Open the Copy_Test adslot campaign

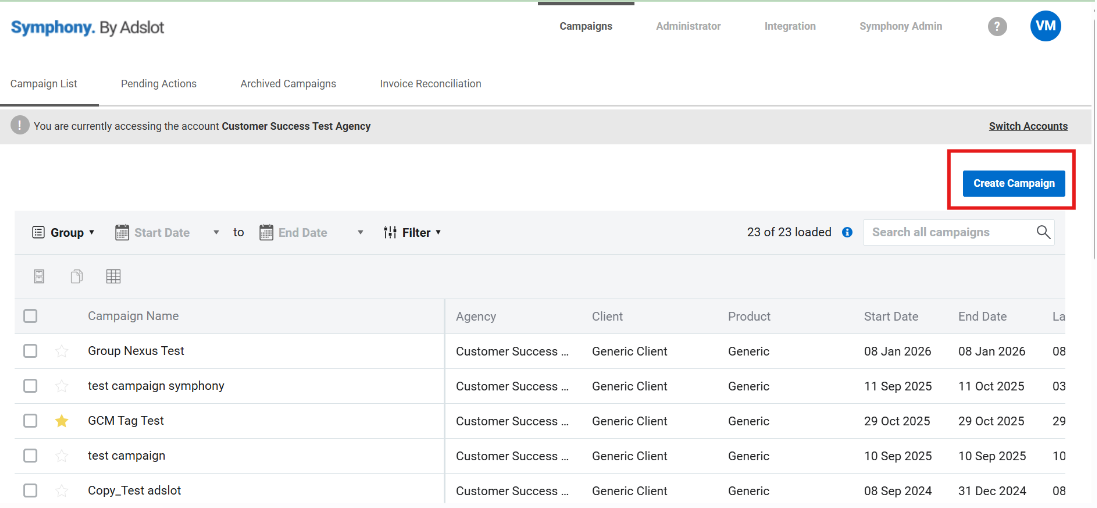(x=134, y=491)
